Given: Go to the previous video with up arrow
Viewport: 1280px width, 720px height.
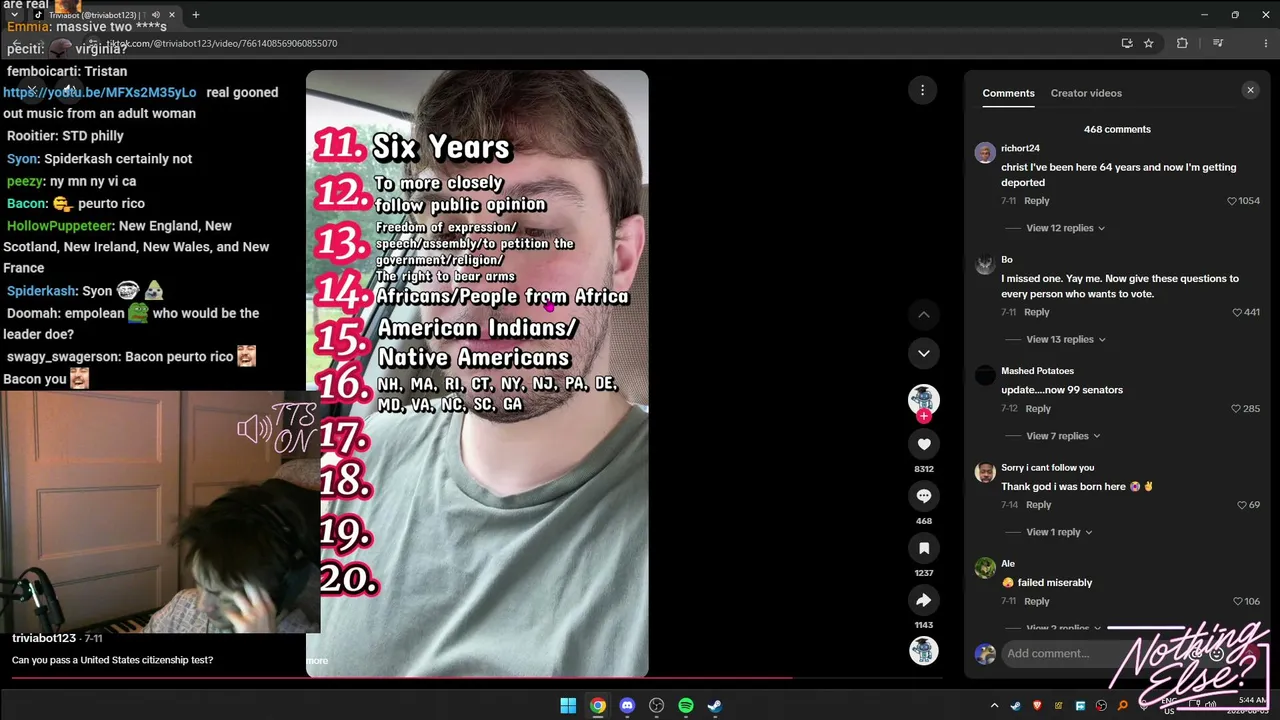Looking at the screenshot, I should click(x=924, y=314).
